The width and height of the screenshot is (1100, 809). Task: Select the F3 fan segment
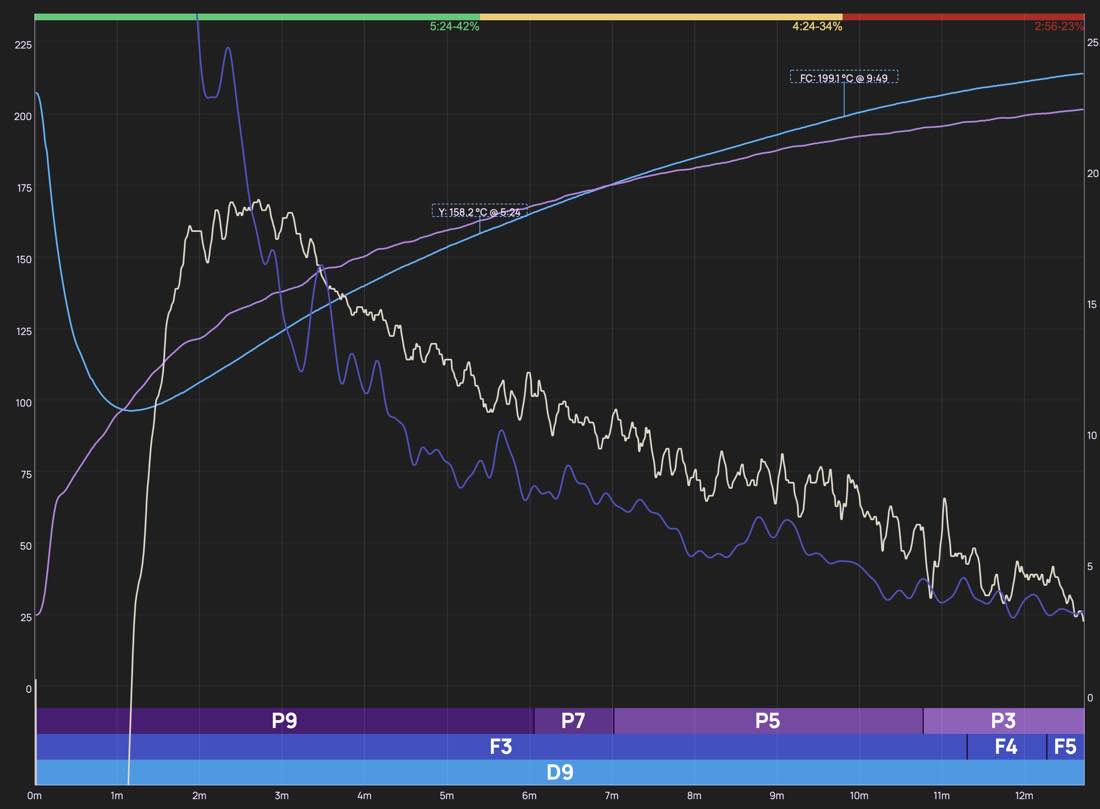point(500,747)
